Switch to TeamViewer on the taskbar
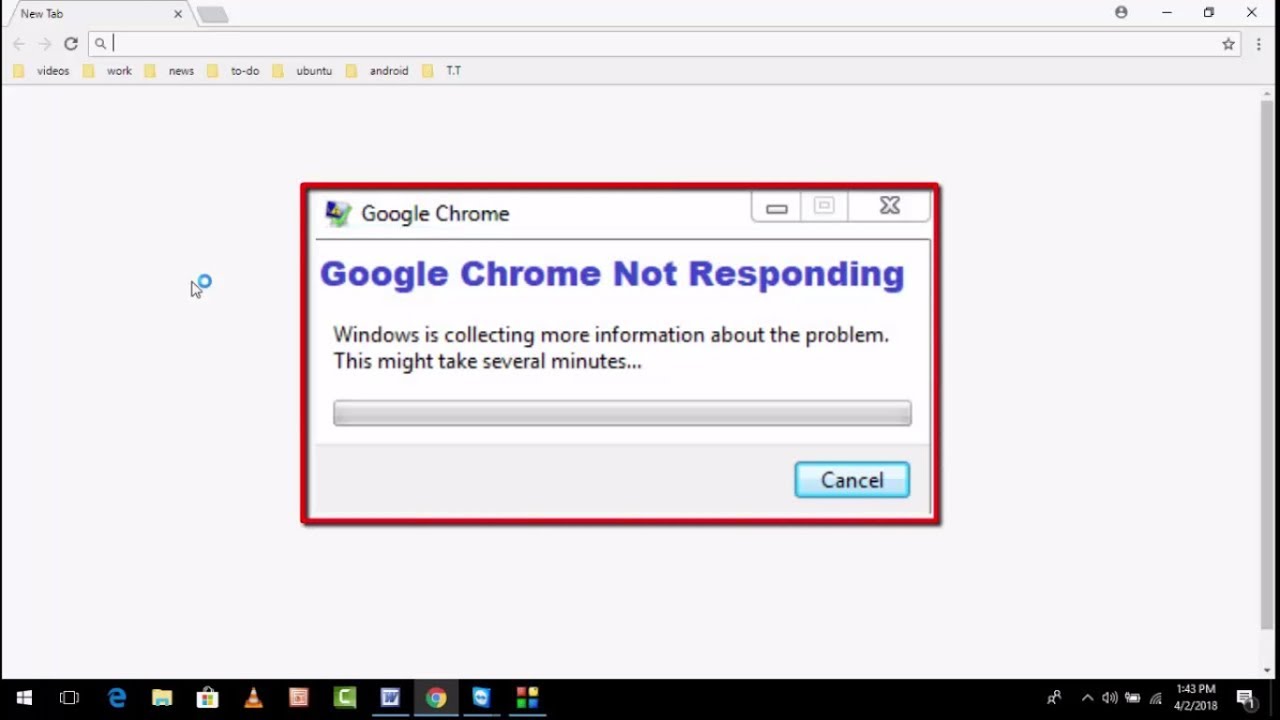Screen dimensions: 1280x720 [482, 698]
